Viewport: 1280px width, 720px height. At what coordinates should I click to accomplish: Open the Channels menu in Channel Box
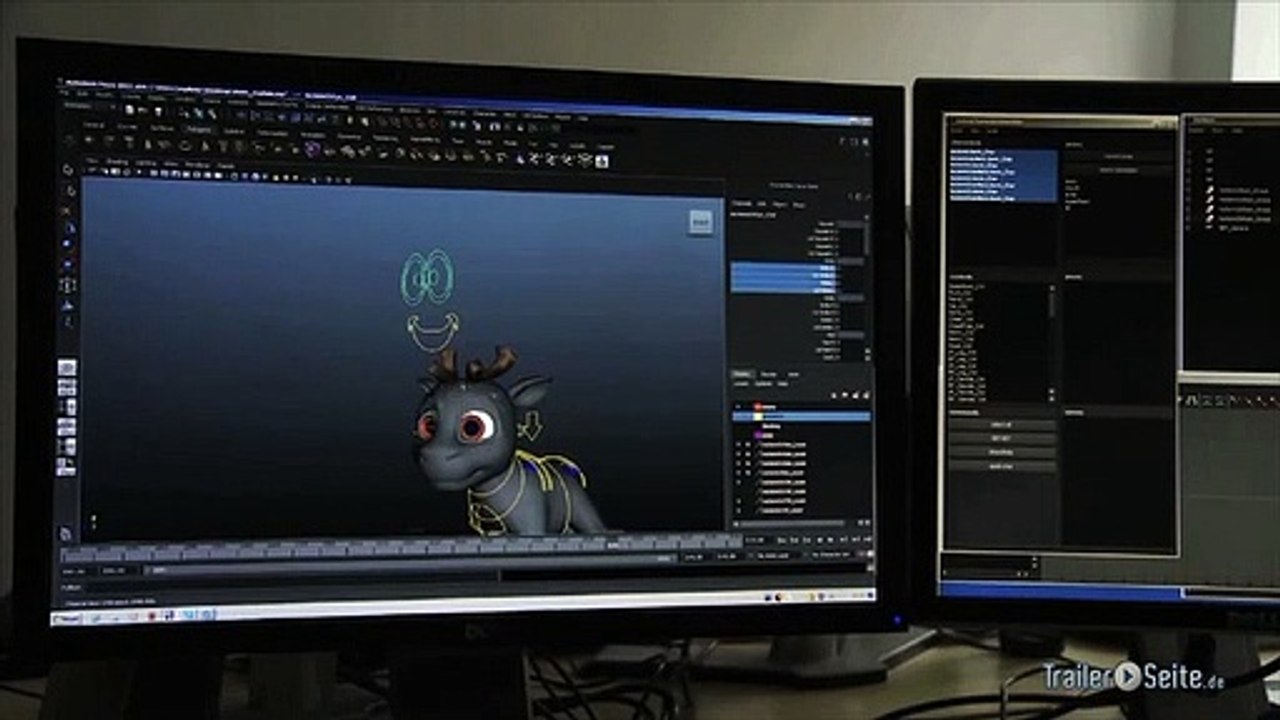point(743,203)
